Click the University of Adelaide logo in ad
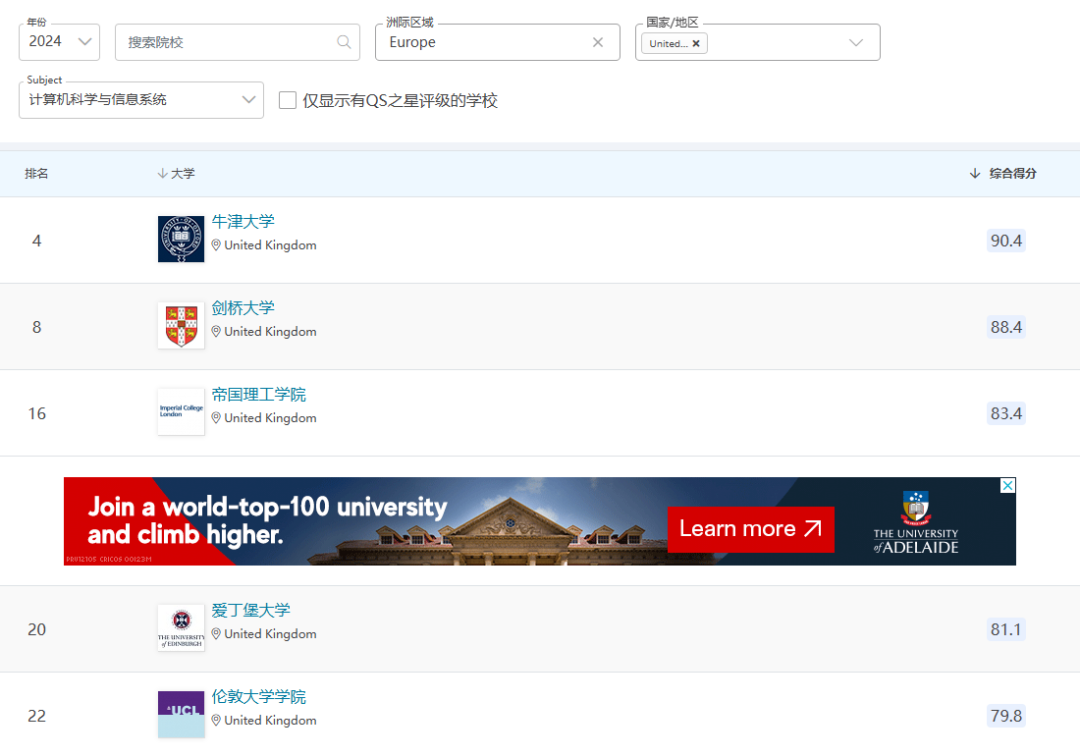Image resolution: width=1080 pixels, height=756 pixels. pos(915,523)
